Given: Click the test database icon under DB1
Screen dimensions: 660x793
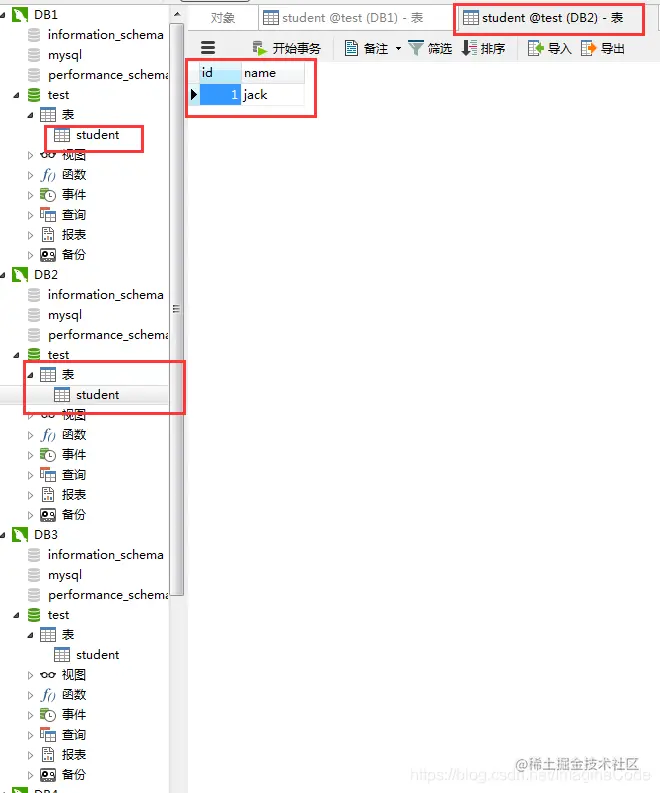Looking at the screenshot, I should [x=34, y=95].
